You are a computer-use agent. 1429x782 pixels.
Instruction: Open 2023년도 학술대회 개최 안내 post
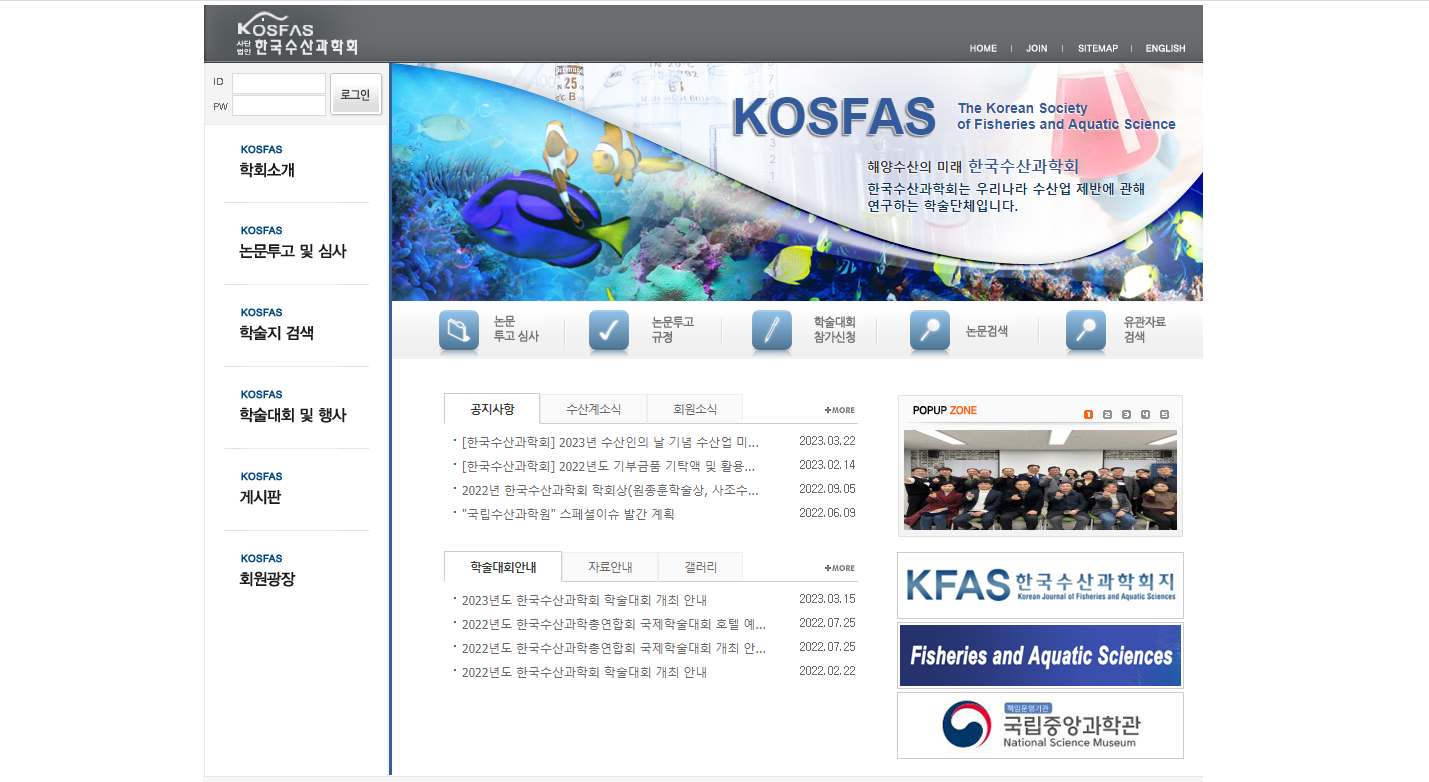coord(584,600)
